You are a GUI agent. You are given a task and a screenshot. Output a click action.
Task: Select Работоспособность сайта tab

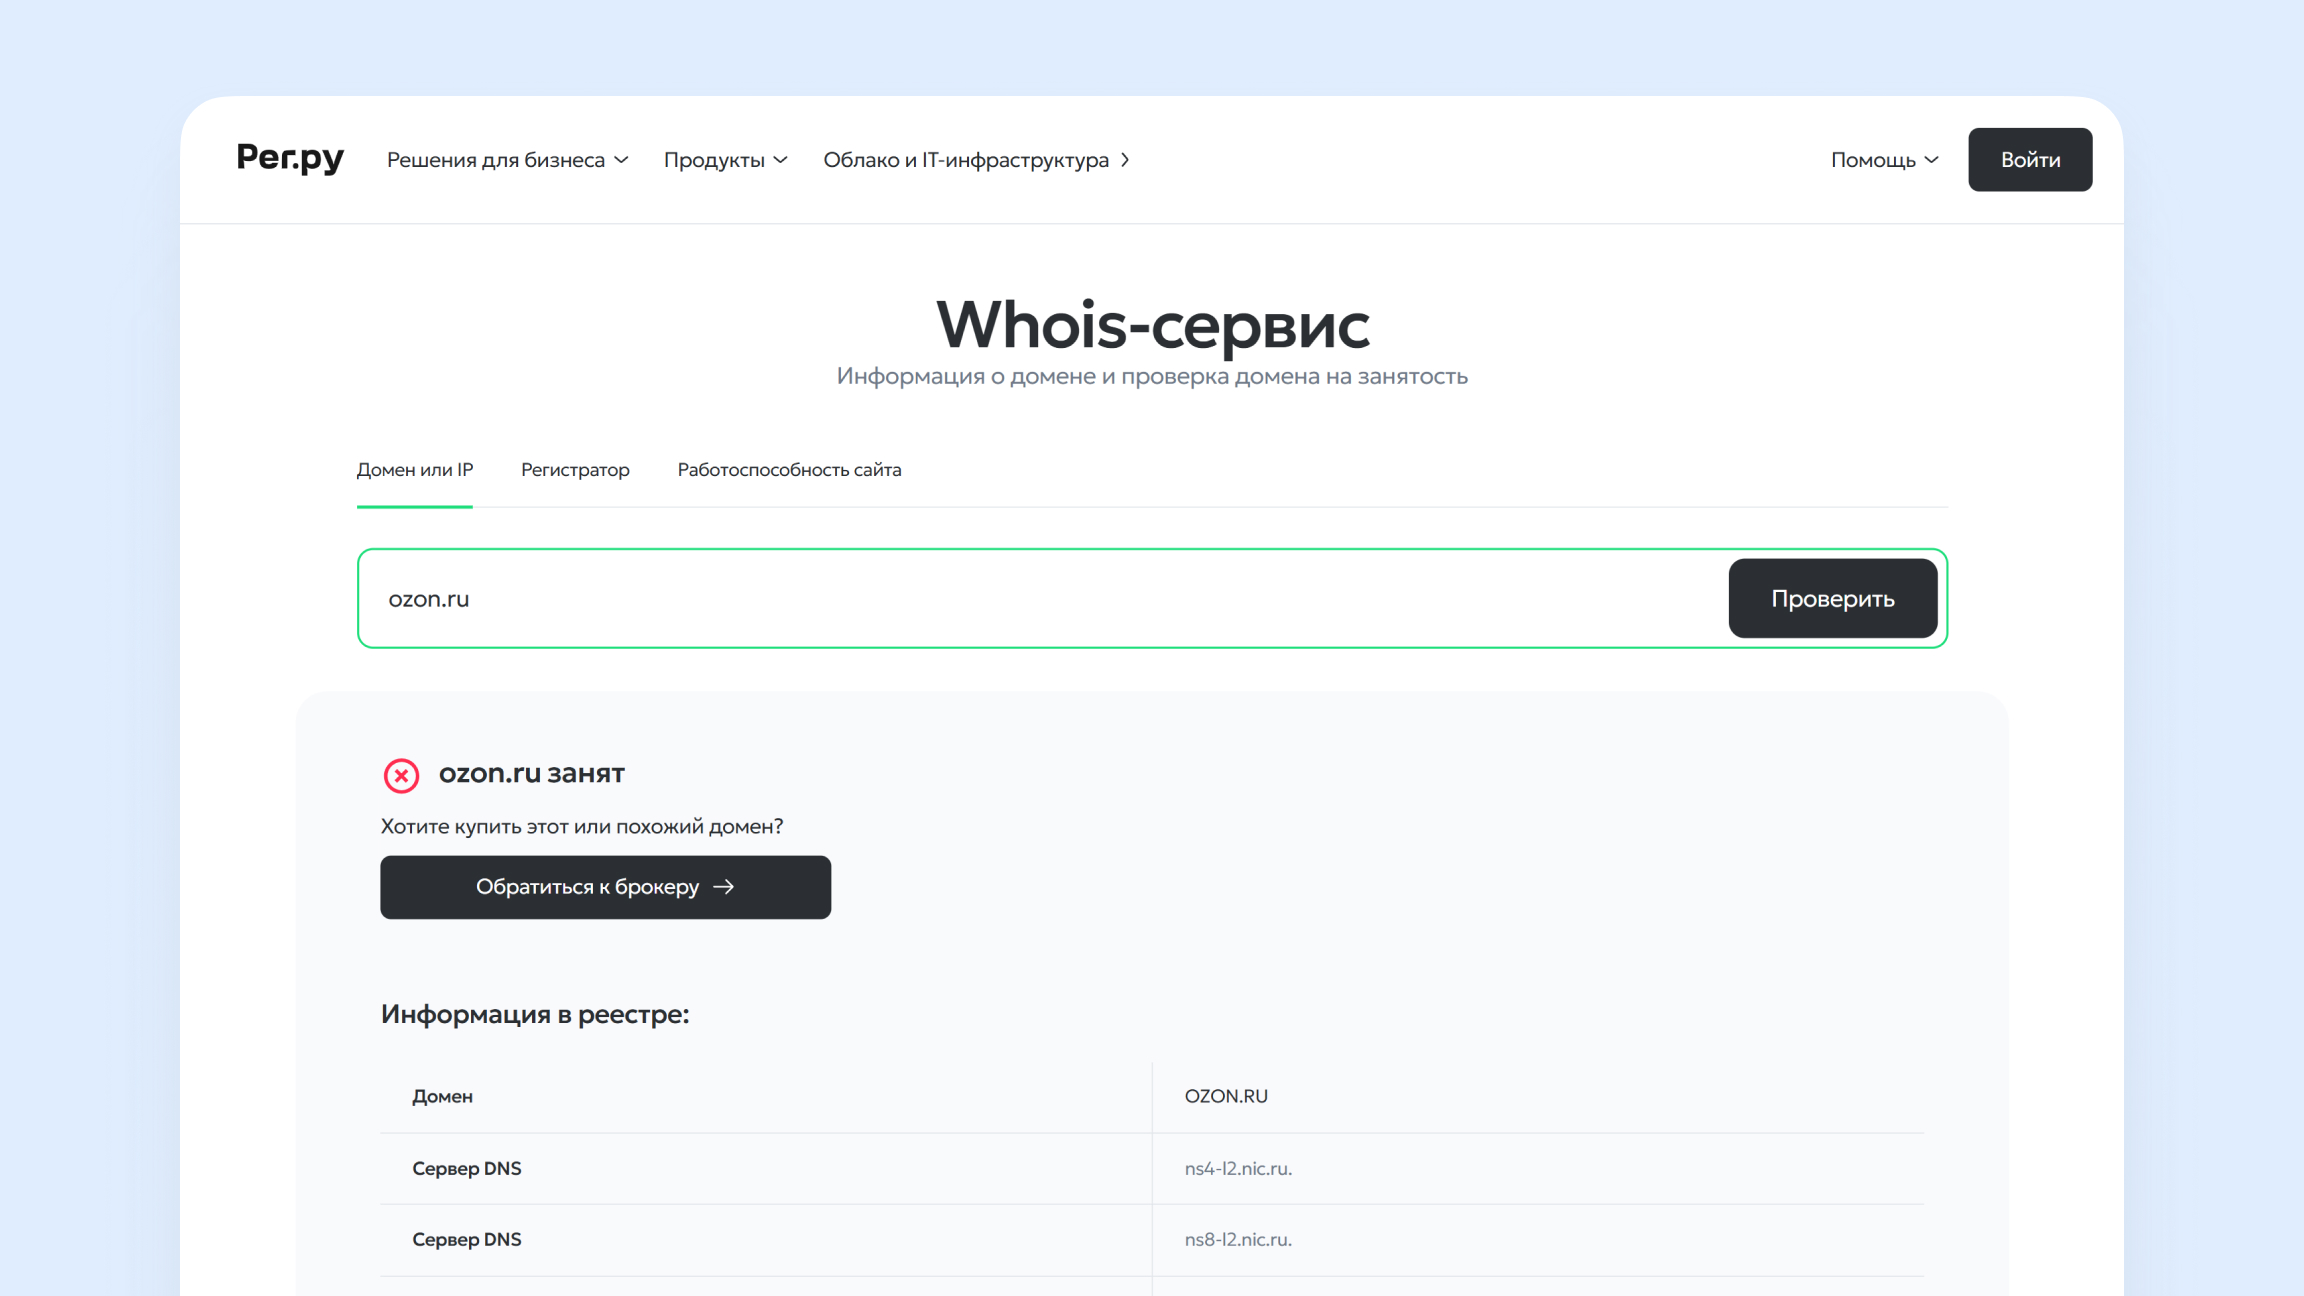(x=789, y=470)
